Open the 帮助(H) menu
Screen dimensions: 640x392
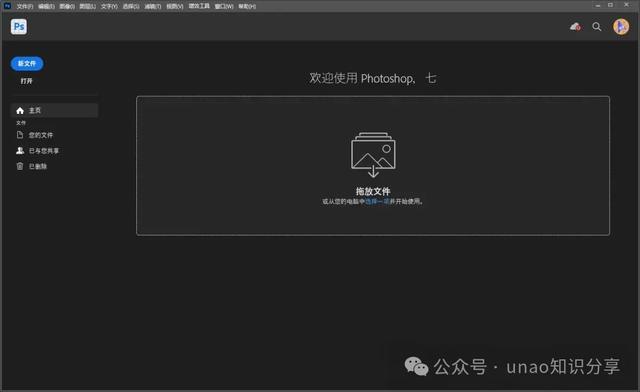[247, 7]
